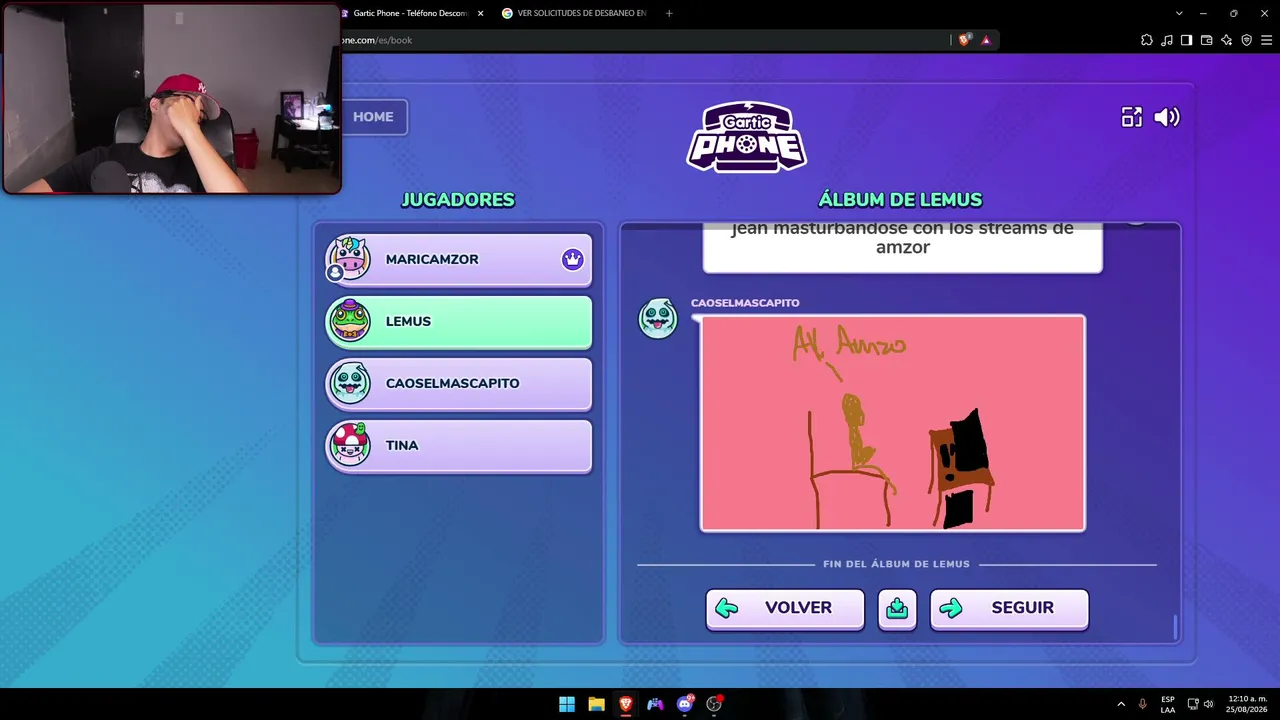
Task: Open OBS Studio from the taskbar
Action: [x=714, y=704]
